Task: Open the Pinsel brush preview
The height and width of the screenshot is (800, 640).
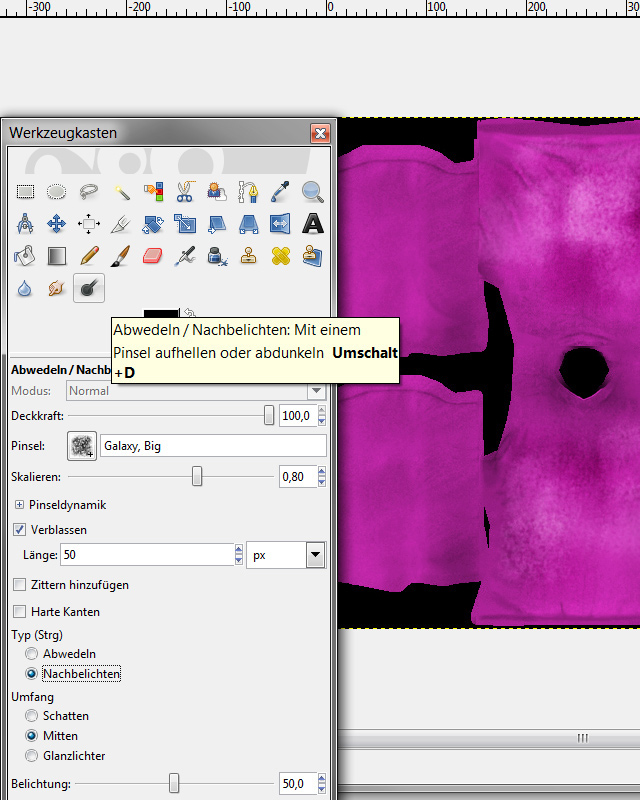Action: 82,446
